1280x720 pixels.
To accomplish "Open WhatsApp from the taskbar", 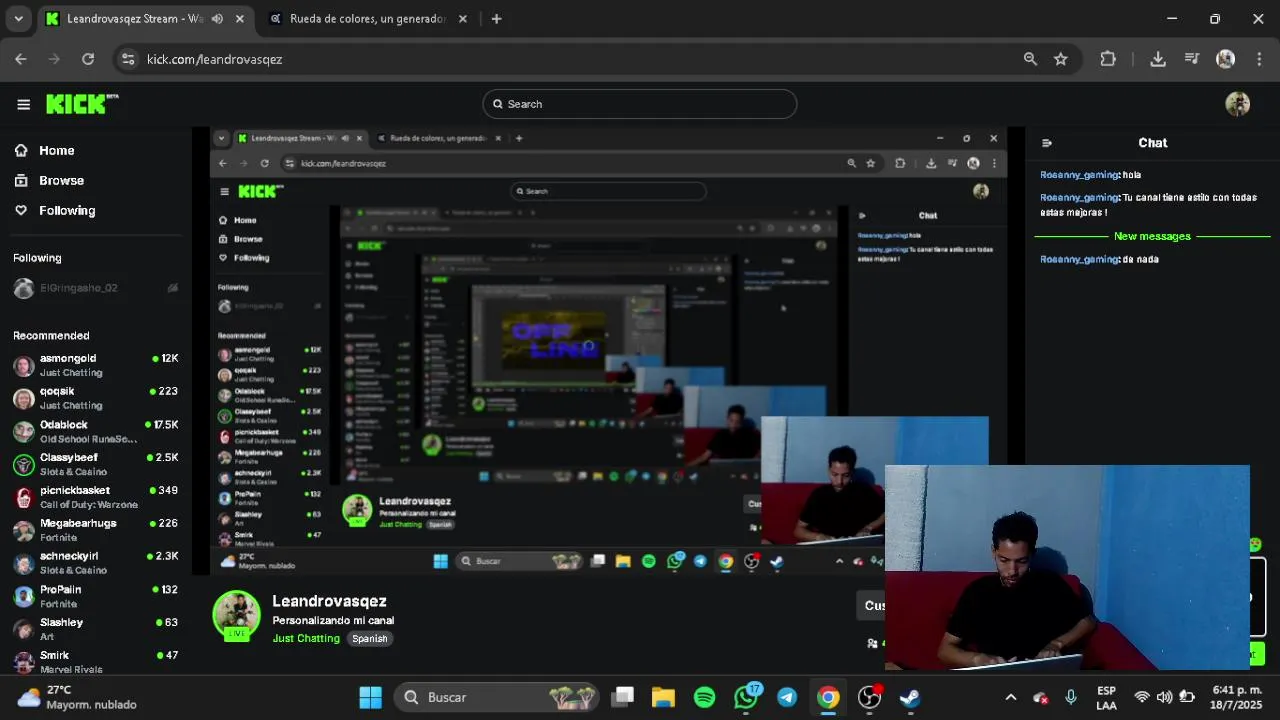I will [x=746, y=697].
